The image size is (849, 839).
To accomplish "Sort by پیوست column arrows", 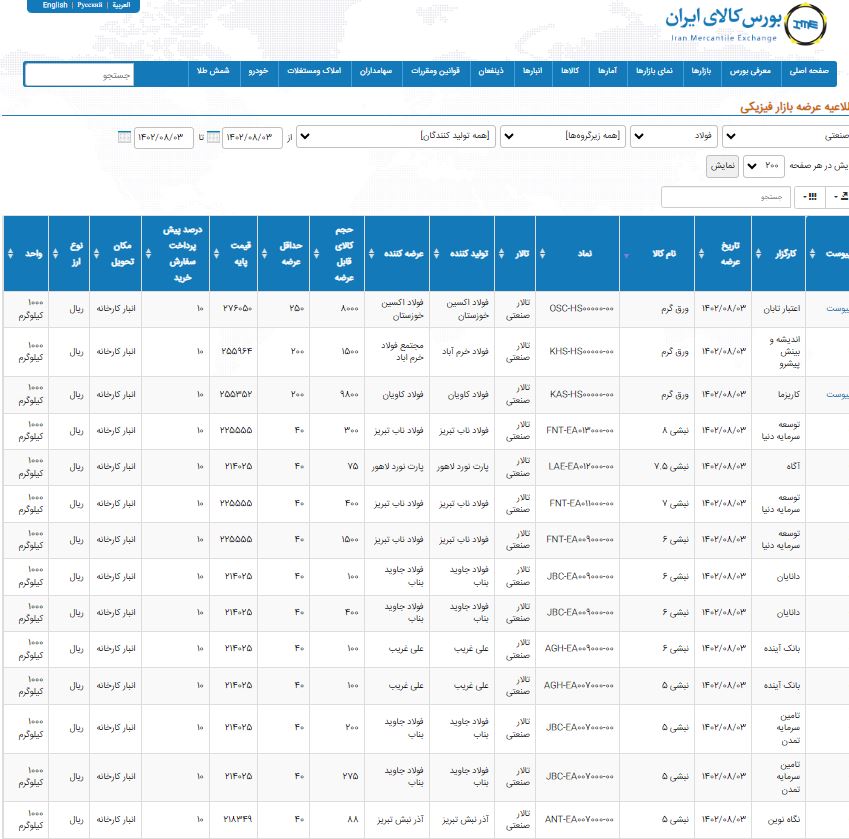I will click(x=812, y=253).
